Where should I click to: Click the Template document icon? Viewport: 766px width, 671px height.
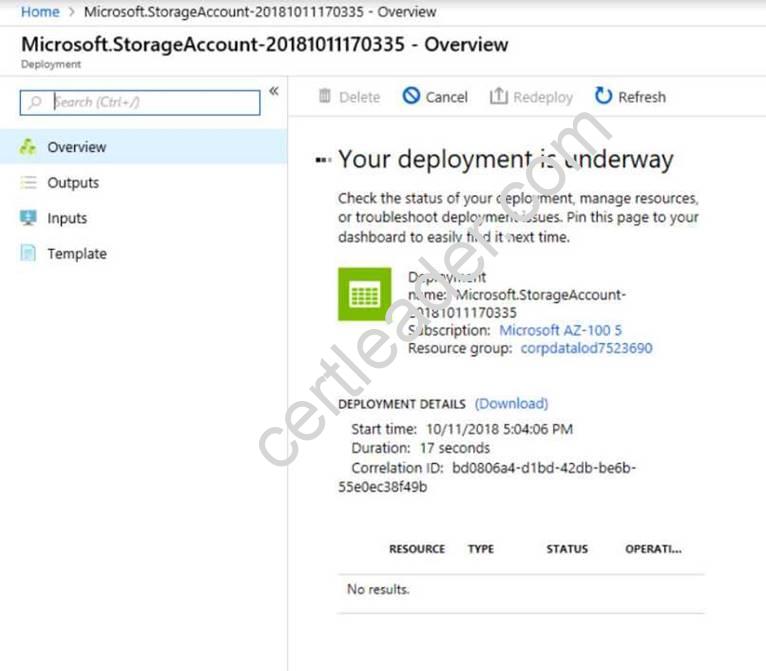(x=28, y=253)
